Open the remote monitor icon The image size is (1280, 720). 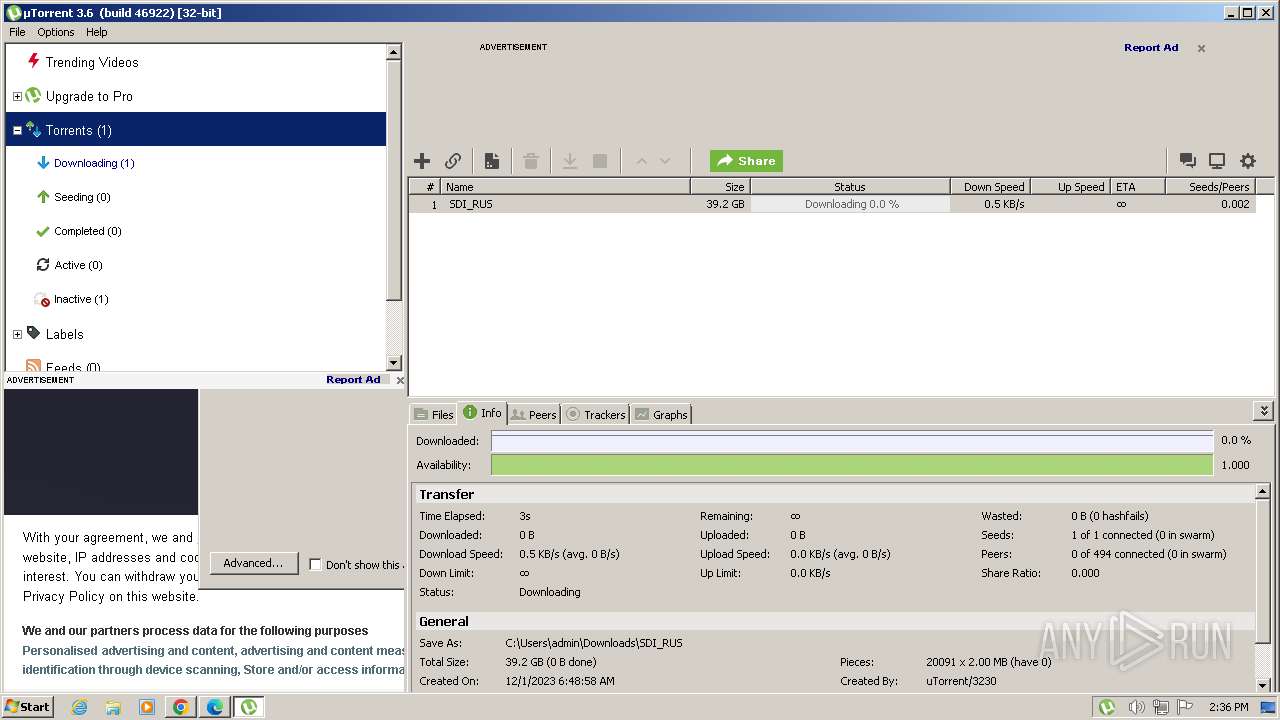point(1217,161)
